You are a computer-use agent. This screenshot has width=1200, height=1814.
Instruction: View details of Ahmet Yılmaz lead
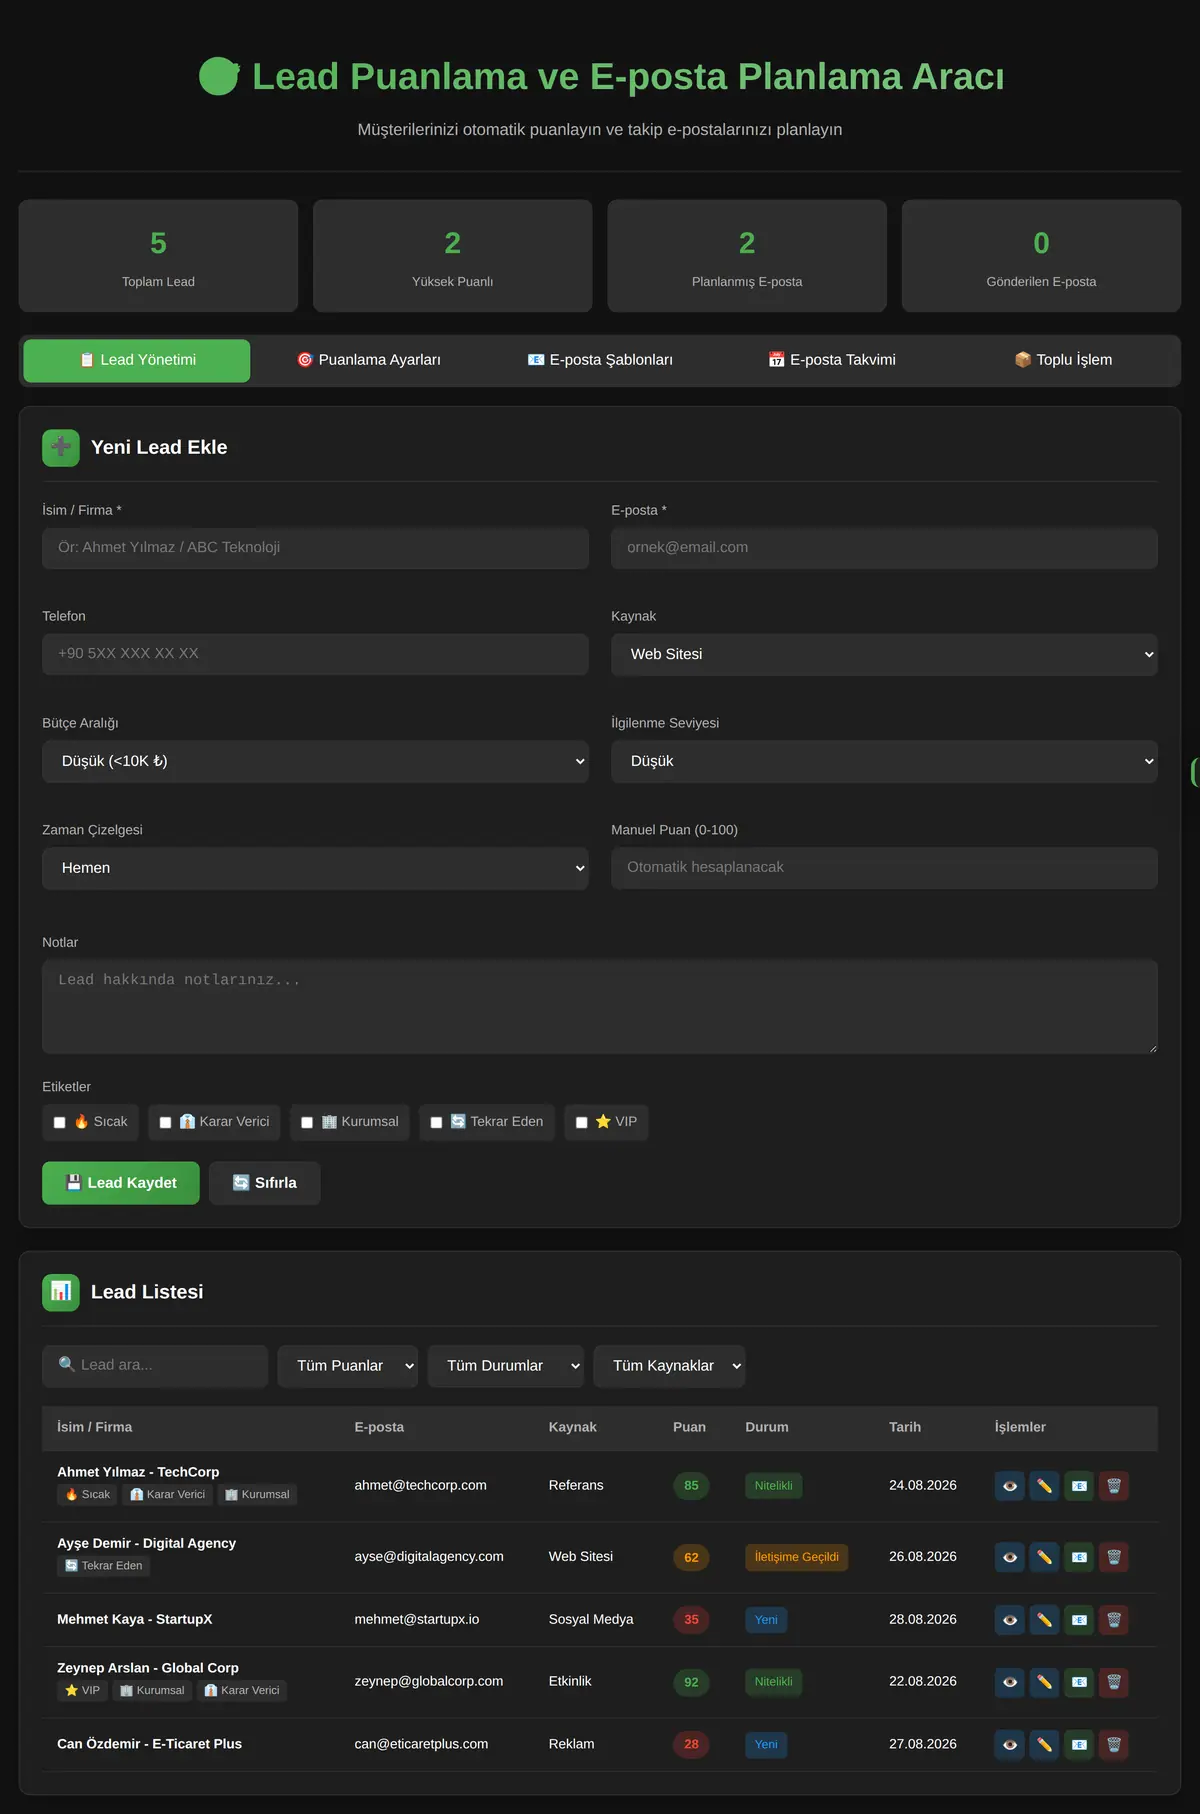(1010, 1486)
